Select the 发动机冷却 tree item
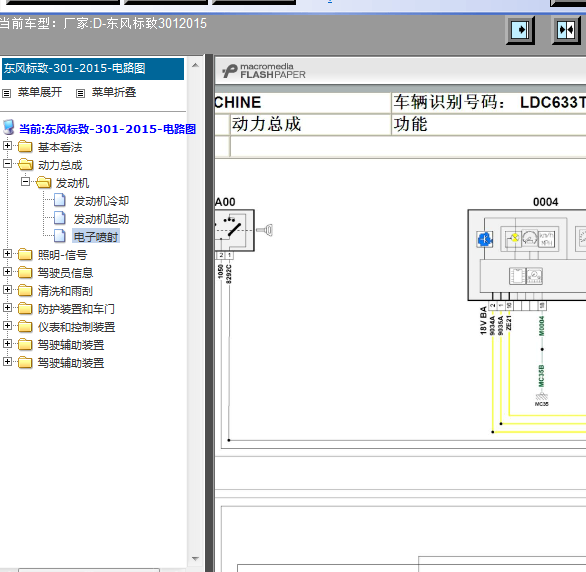 click(101, 201)
